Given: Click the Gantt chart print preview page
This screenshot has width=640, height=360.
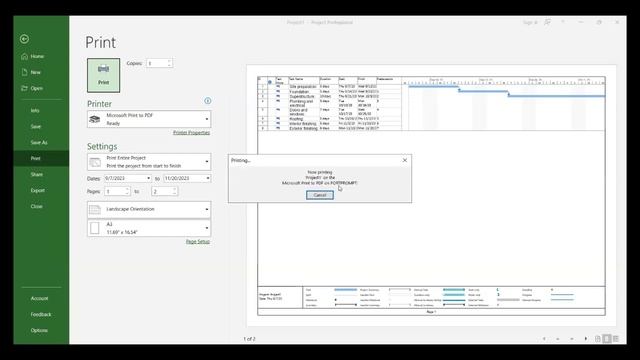Looking at the screenshot, I should [x=431, y=196].
